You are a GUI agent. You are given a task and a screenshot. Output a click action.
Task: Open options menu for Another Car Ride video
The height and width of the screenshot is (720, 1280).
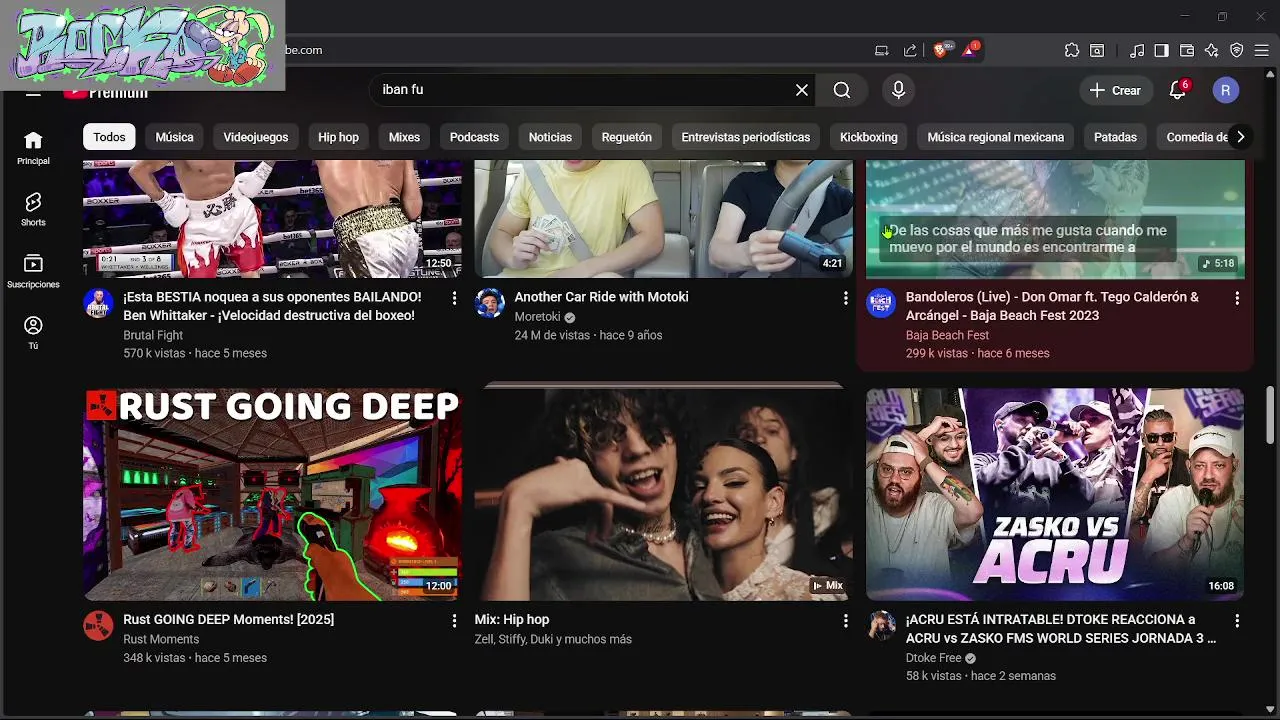pyautogui.click(x=846, y=298)
